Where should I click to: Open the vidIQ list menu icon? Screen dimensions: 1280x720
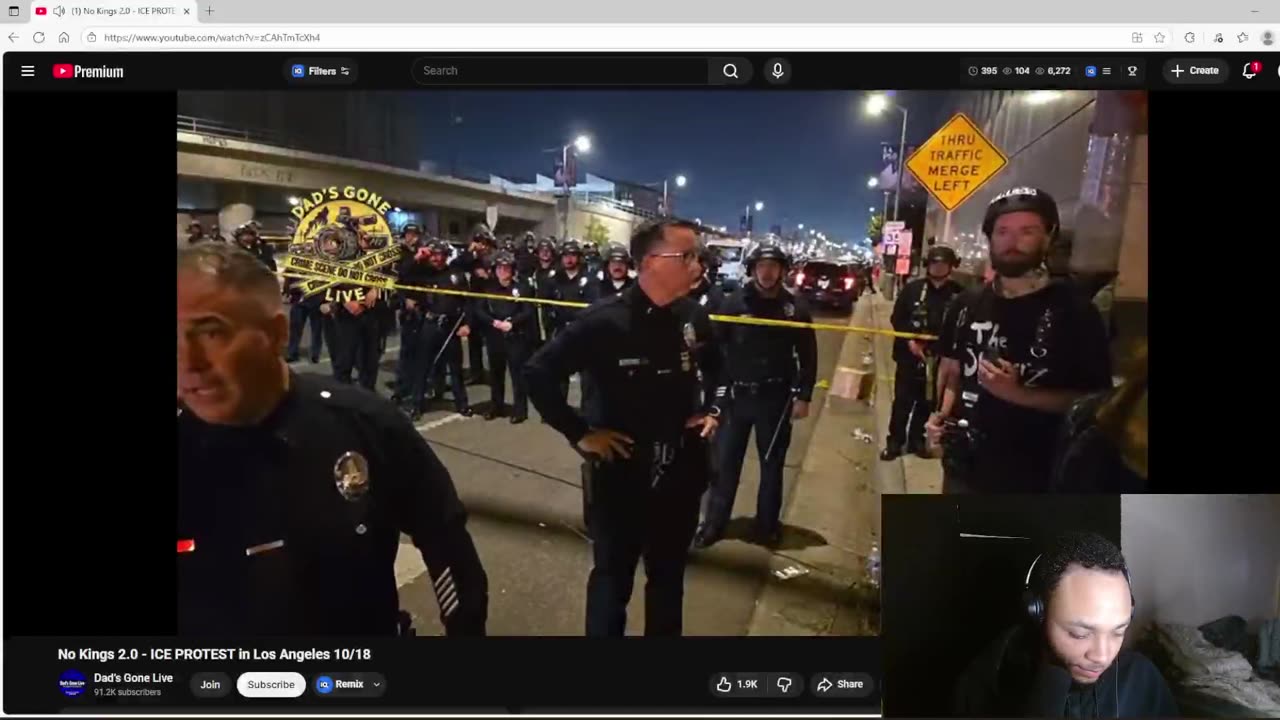coord(1106,71)
